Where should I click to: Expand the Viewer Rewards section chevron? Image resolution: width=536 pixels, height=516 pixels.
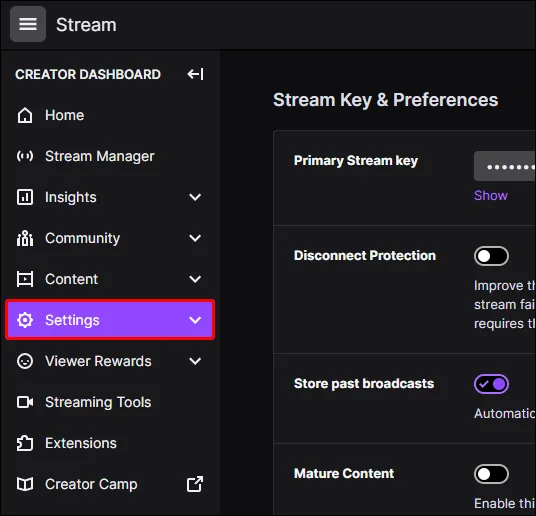pos(195,361)
